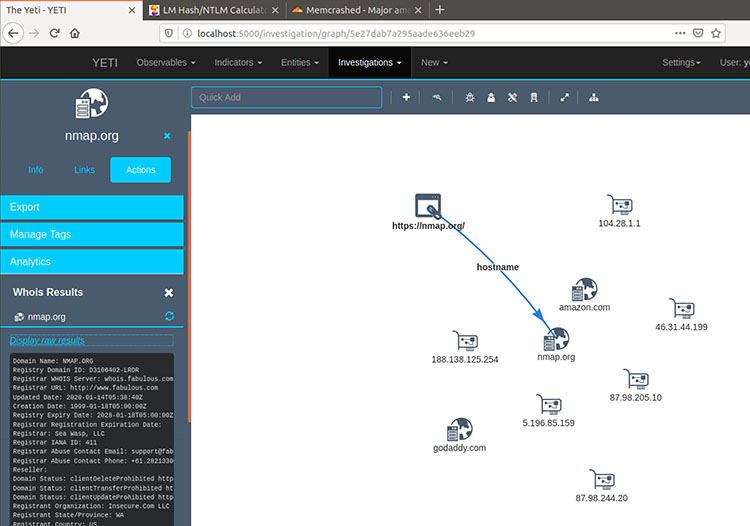Open a new browser tab
The height and width of the screenshot is (526, 750).
coord(440,10)
